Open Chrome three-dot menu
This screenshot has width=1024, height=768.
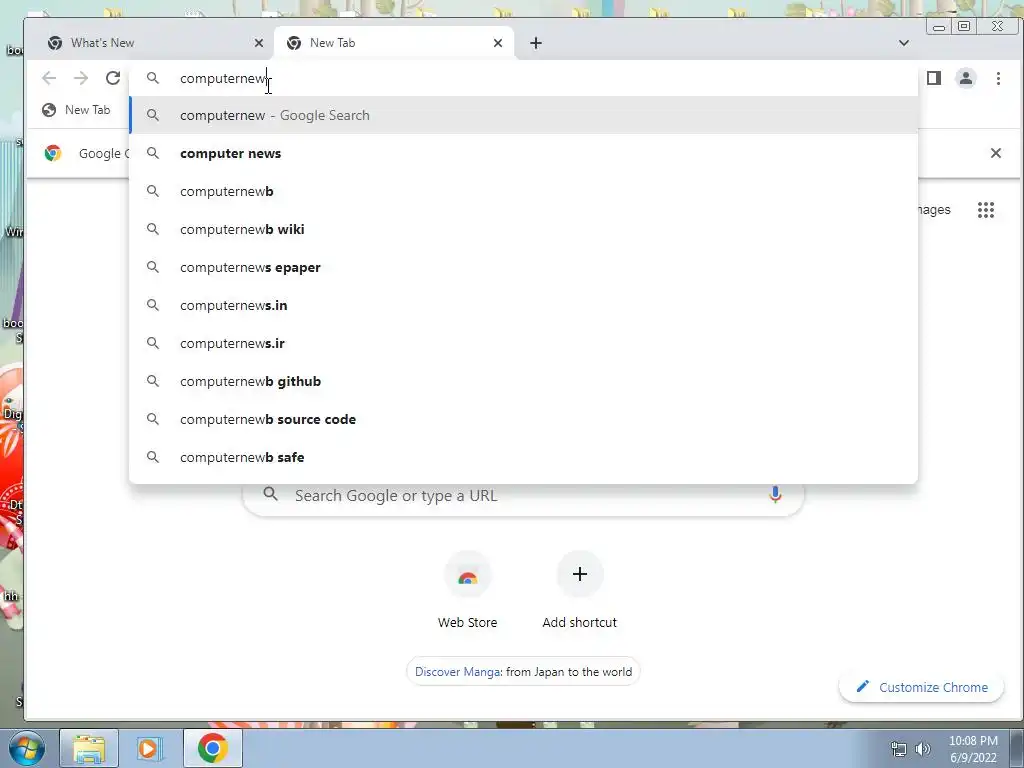(998, 78)
